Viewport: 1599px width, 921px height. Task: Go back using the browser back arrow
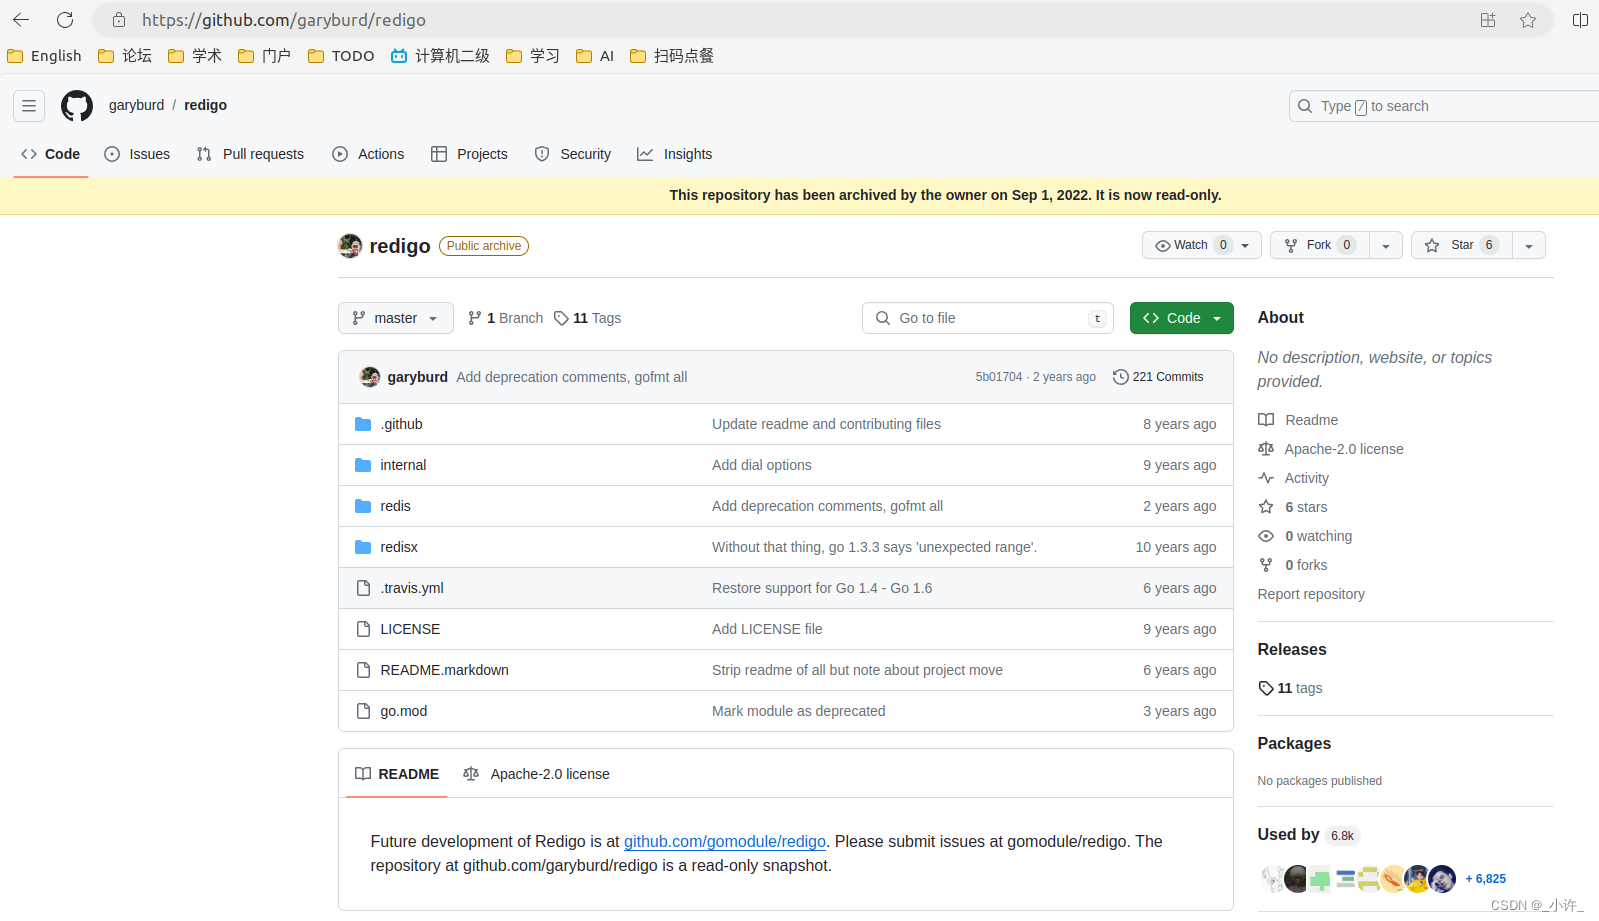pos(21,20)
